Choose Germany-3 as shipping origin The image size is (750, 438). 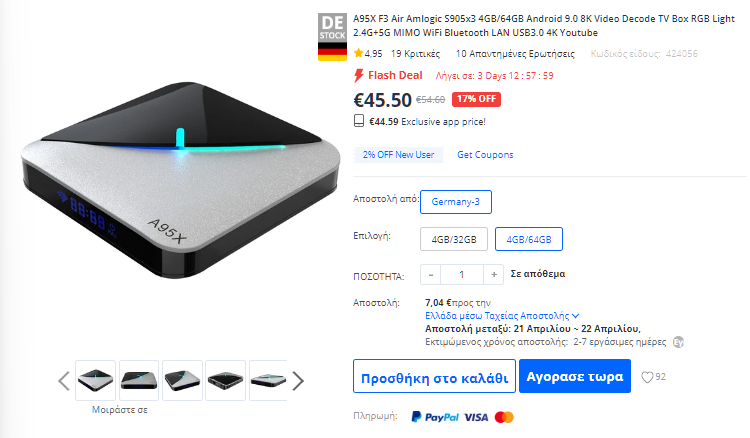pyautogui.click(x=455, y=202)
